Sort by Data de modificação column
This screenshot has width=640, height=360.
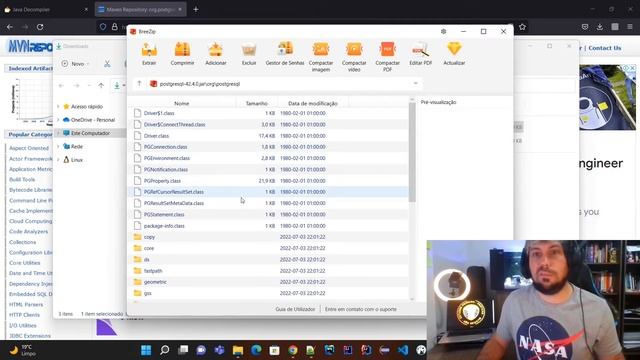(313, 104)
